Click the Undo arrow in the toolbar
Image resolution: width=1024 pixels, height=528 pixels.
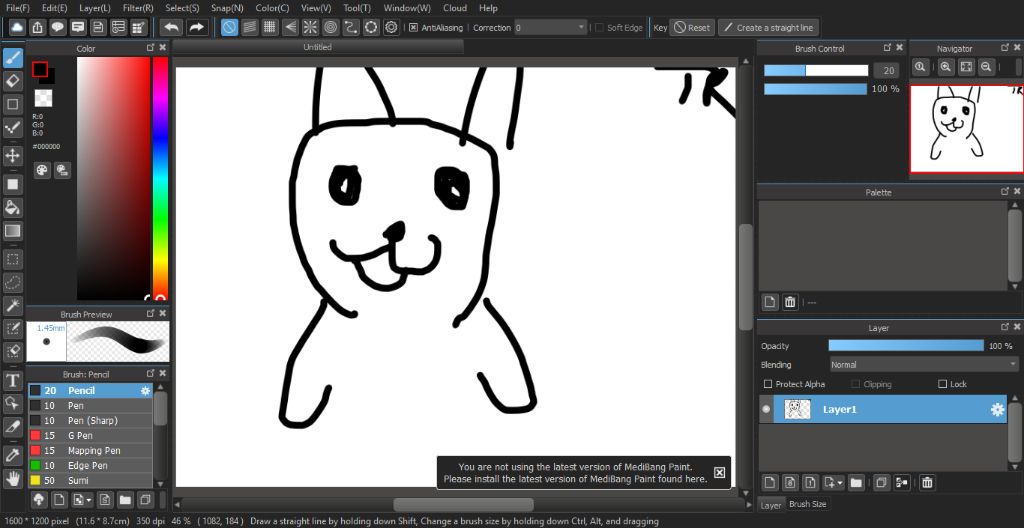point(172,27)
